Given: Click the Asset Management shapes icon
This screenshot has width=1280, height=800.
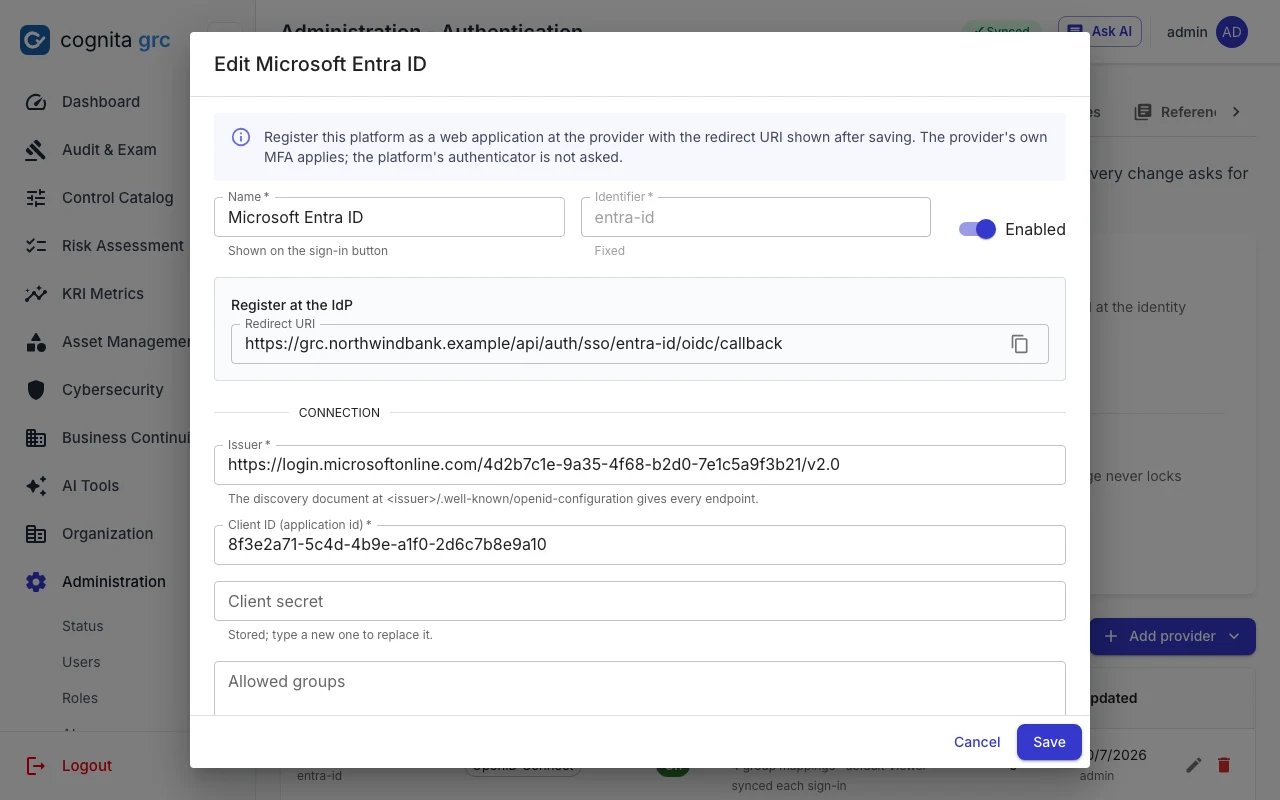Looking at the screenshot, I should [36, 342].
